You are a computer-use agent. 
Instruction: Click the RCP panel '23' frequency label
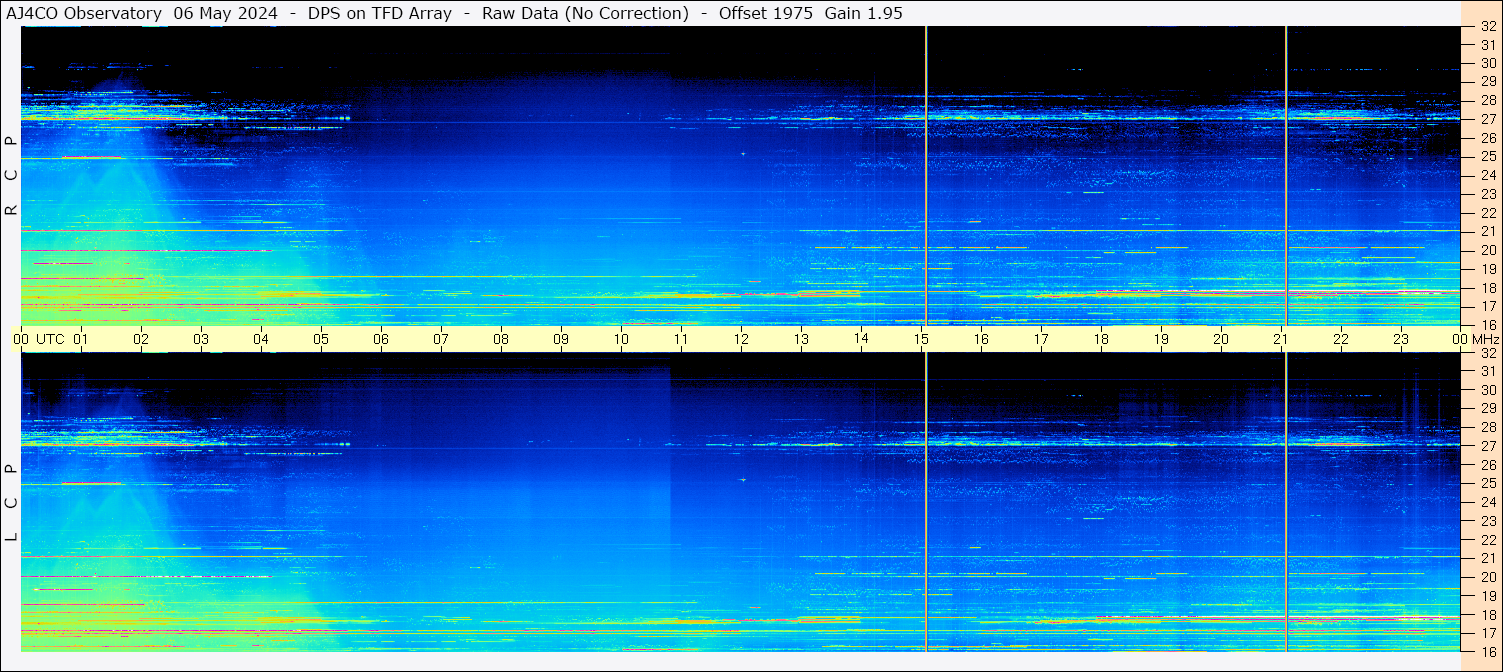click(1487, 194)
